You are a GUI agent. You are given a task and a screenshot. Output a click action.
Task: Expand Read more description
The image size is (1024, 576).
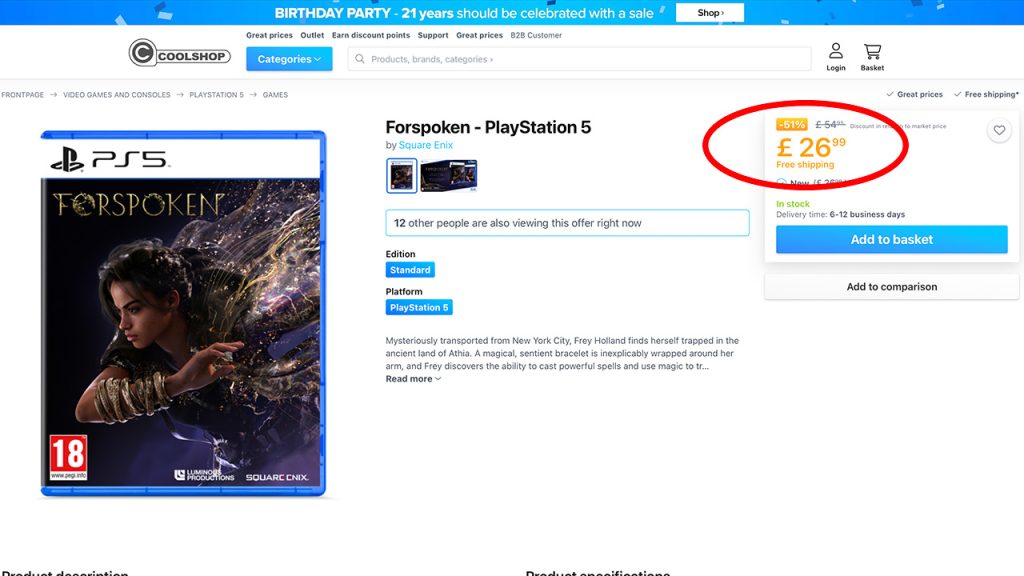(x=413, y=379)
